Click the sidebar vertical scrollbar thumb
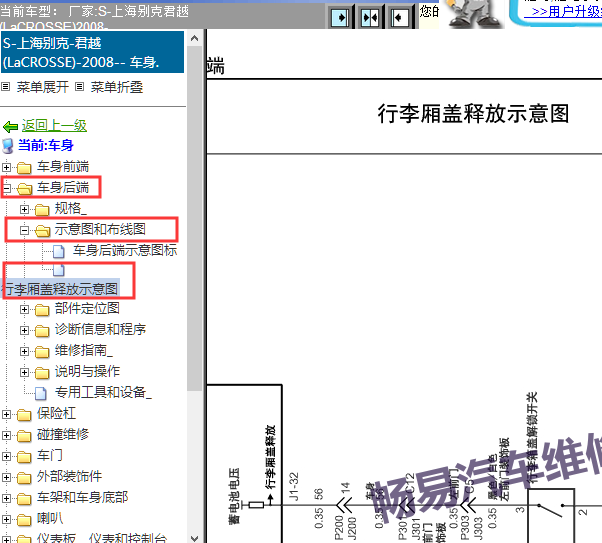 [x=195, y=219]
